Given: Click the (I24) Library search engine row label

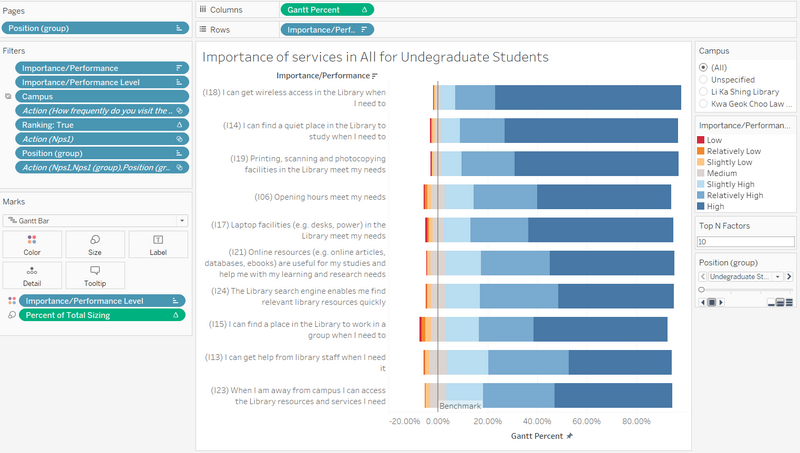Looking at the screenshot, I should click(x=298, y=296).
